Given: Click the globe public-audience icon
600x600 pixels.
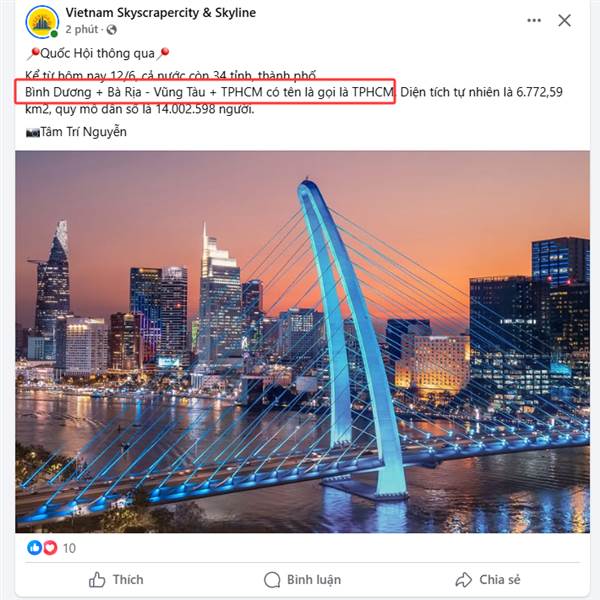Looking at the screenshot, I should (111, 29).
